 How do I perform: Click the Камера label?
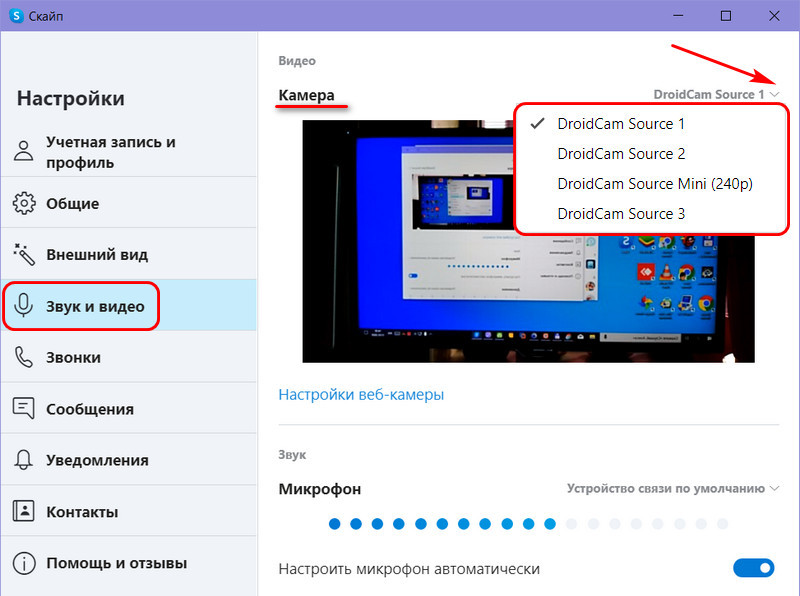click(306, 95)
